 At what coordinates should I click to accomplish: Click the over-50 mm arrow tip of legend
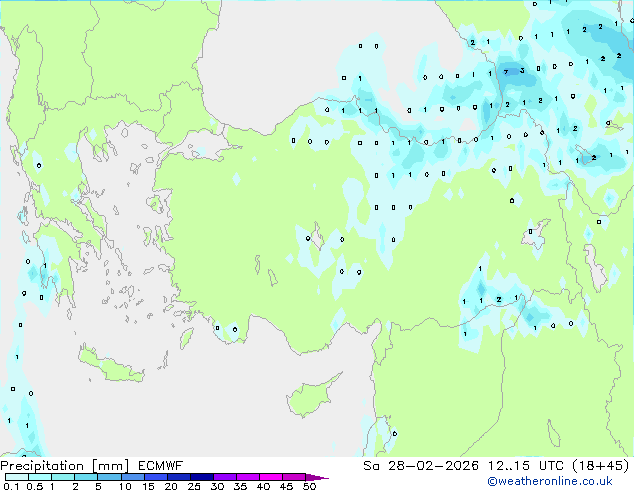coord(317,477)
